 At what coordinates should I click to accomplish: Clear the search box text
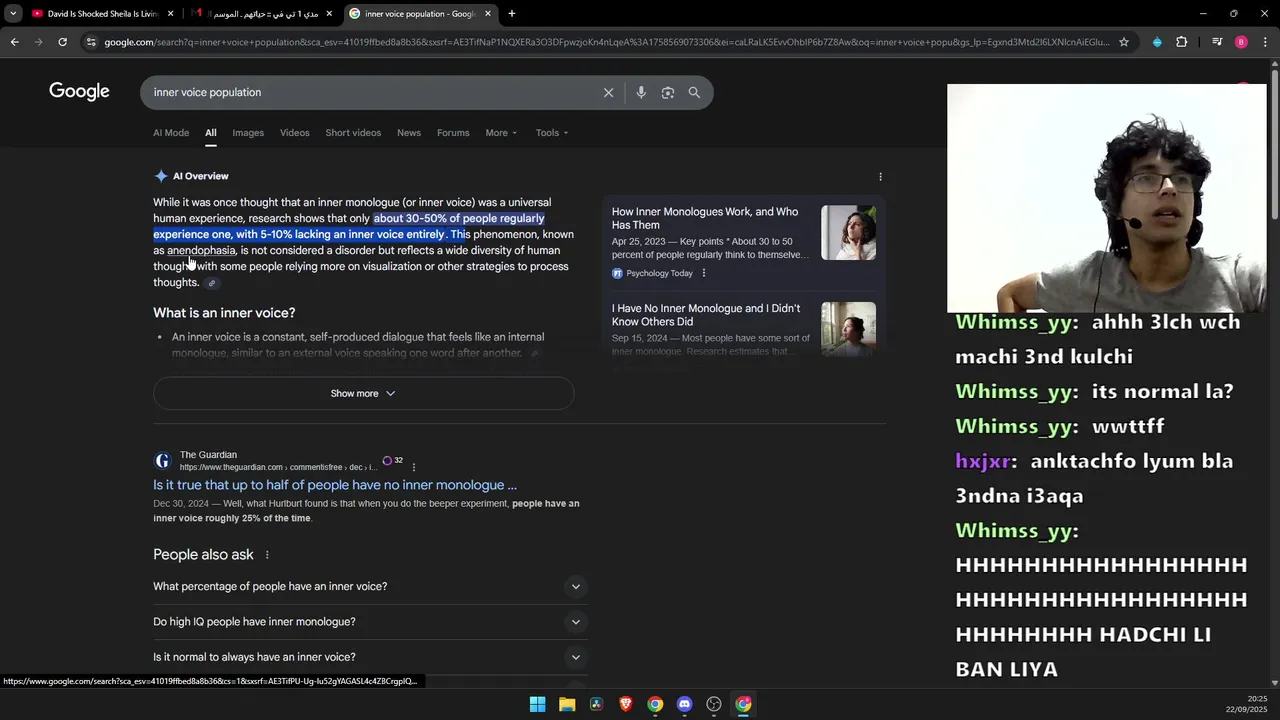(608, 92)
